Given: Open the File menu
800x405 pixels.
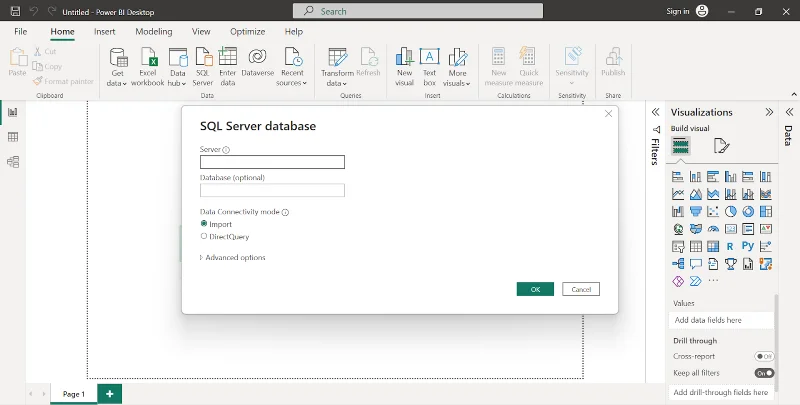Looking at the screenshot, I should tap(20, 32).
